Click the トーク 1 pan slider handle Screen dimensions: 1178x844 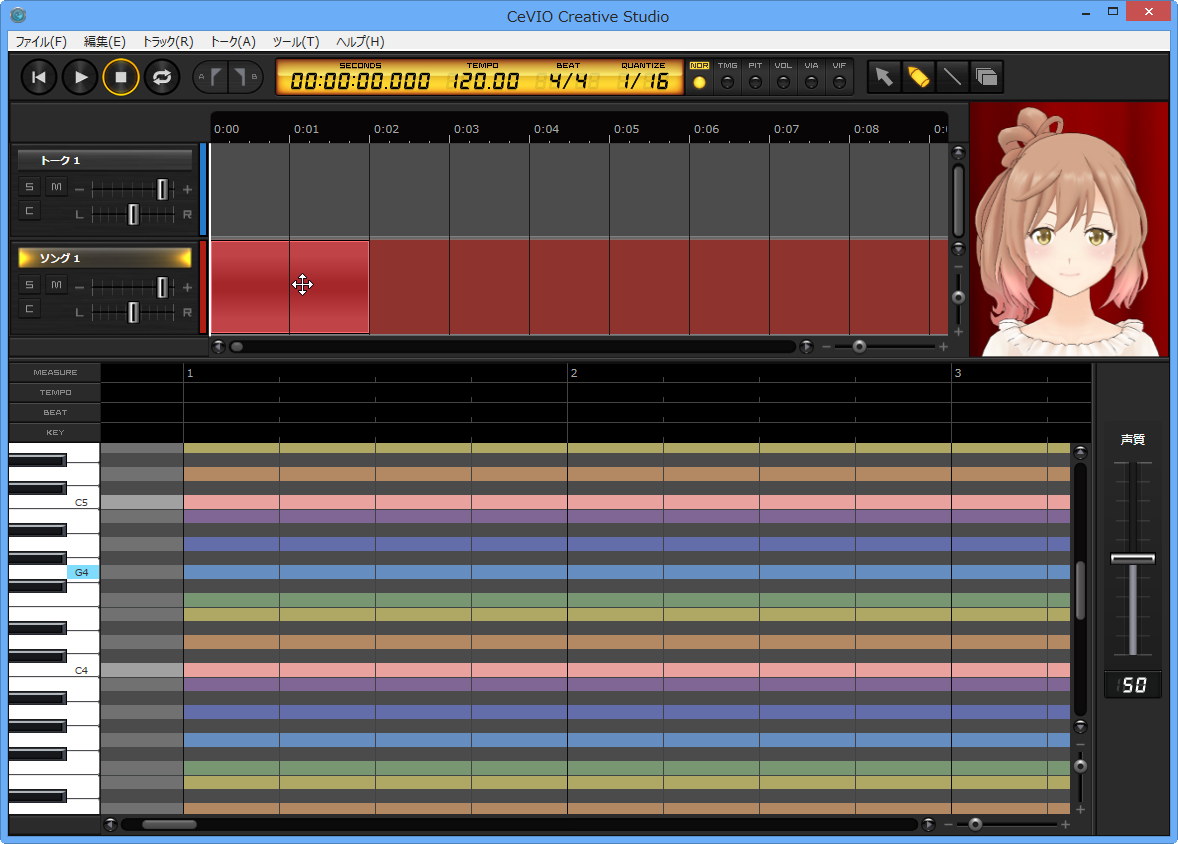coord(133,214)
